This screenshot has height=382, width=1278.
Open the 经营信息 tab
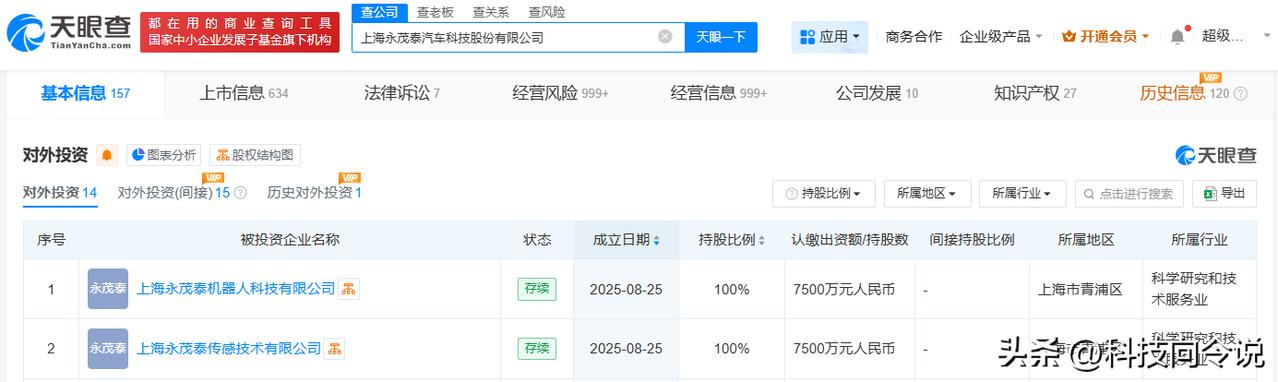coord(719,94)
